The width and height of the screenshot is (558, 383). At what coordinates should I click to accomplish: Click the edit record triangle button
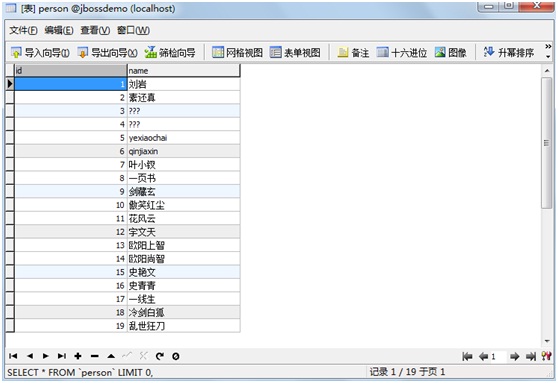pyautogui.click(x=111, y=356)
